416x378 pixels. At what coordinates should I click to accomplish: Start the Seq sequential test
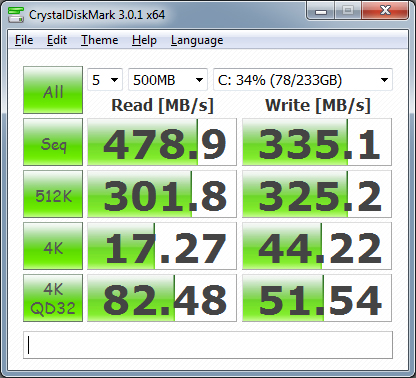(53, 142)
